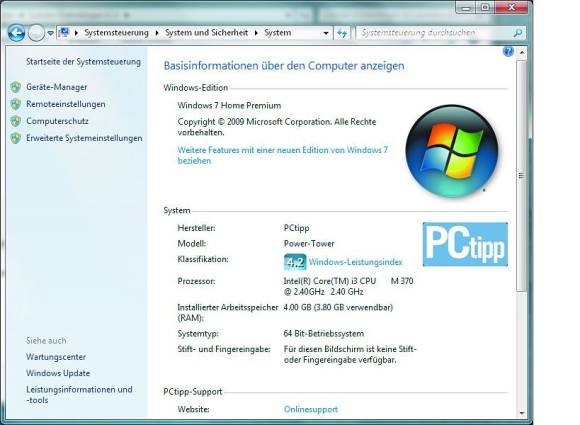
Task: Go back with the blue back arrow
Action: [x=16, y=33]
